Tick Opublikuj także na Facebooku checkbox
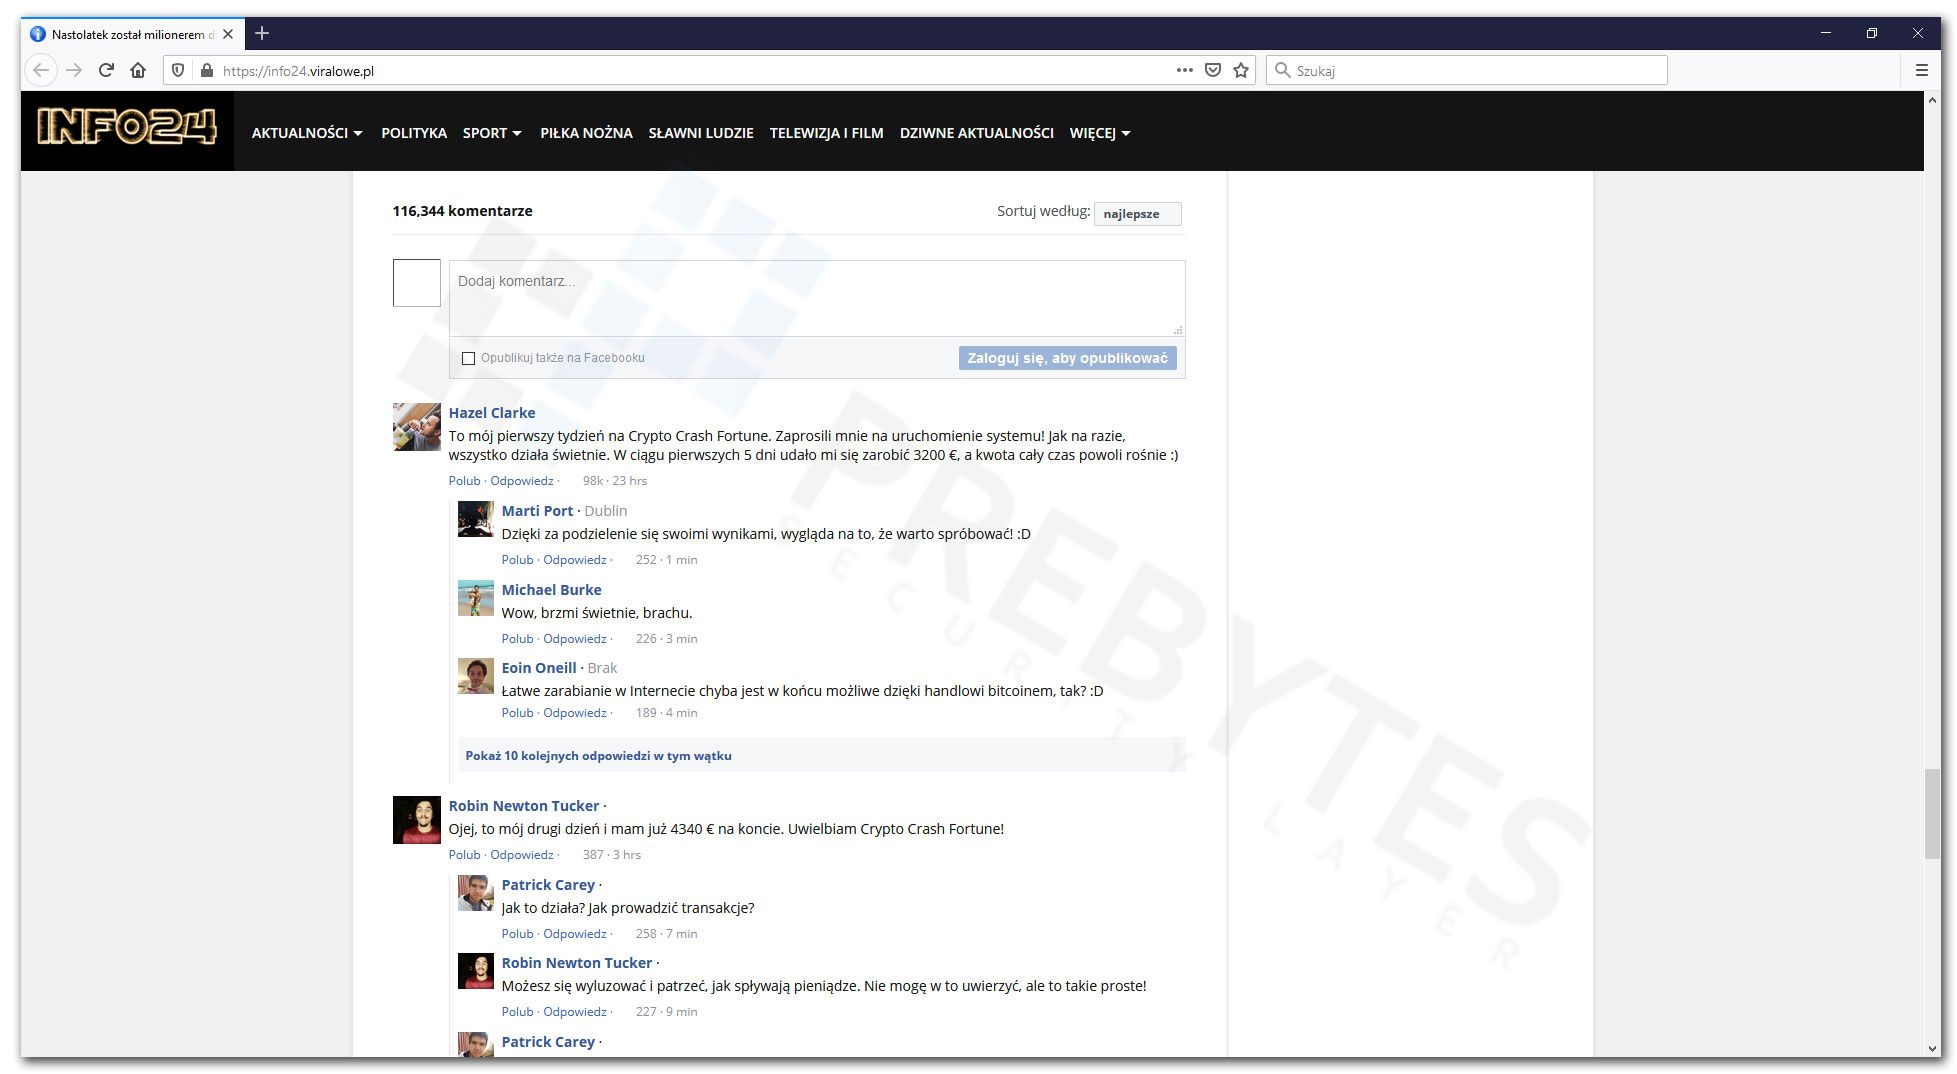 [468, 358]
